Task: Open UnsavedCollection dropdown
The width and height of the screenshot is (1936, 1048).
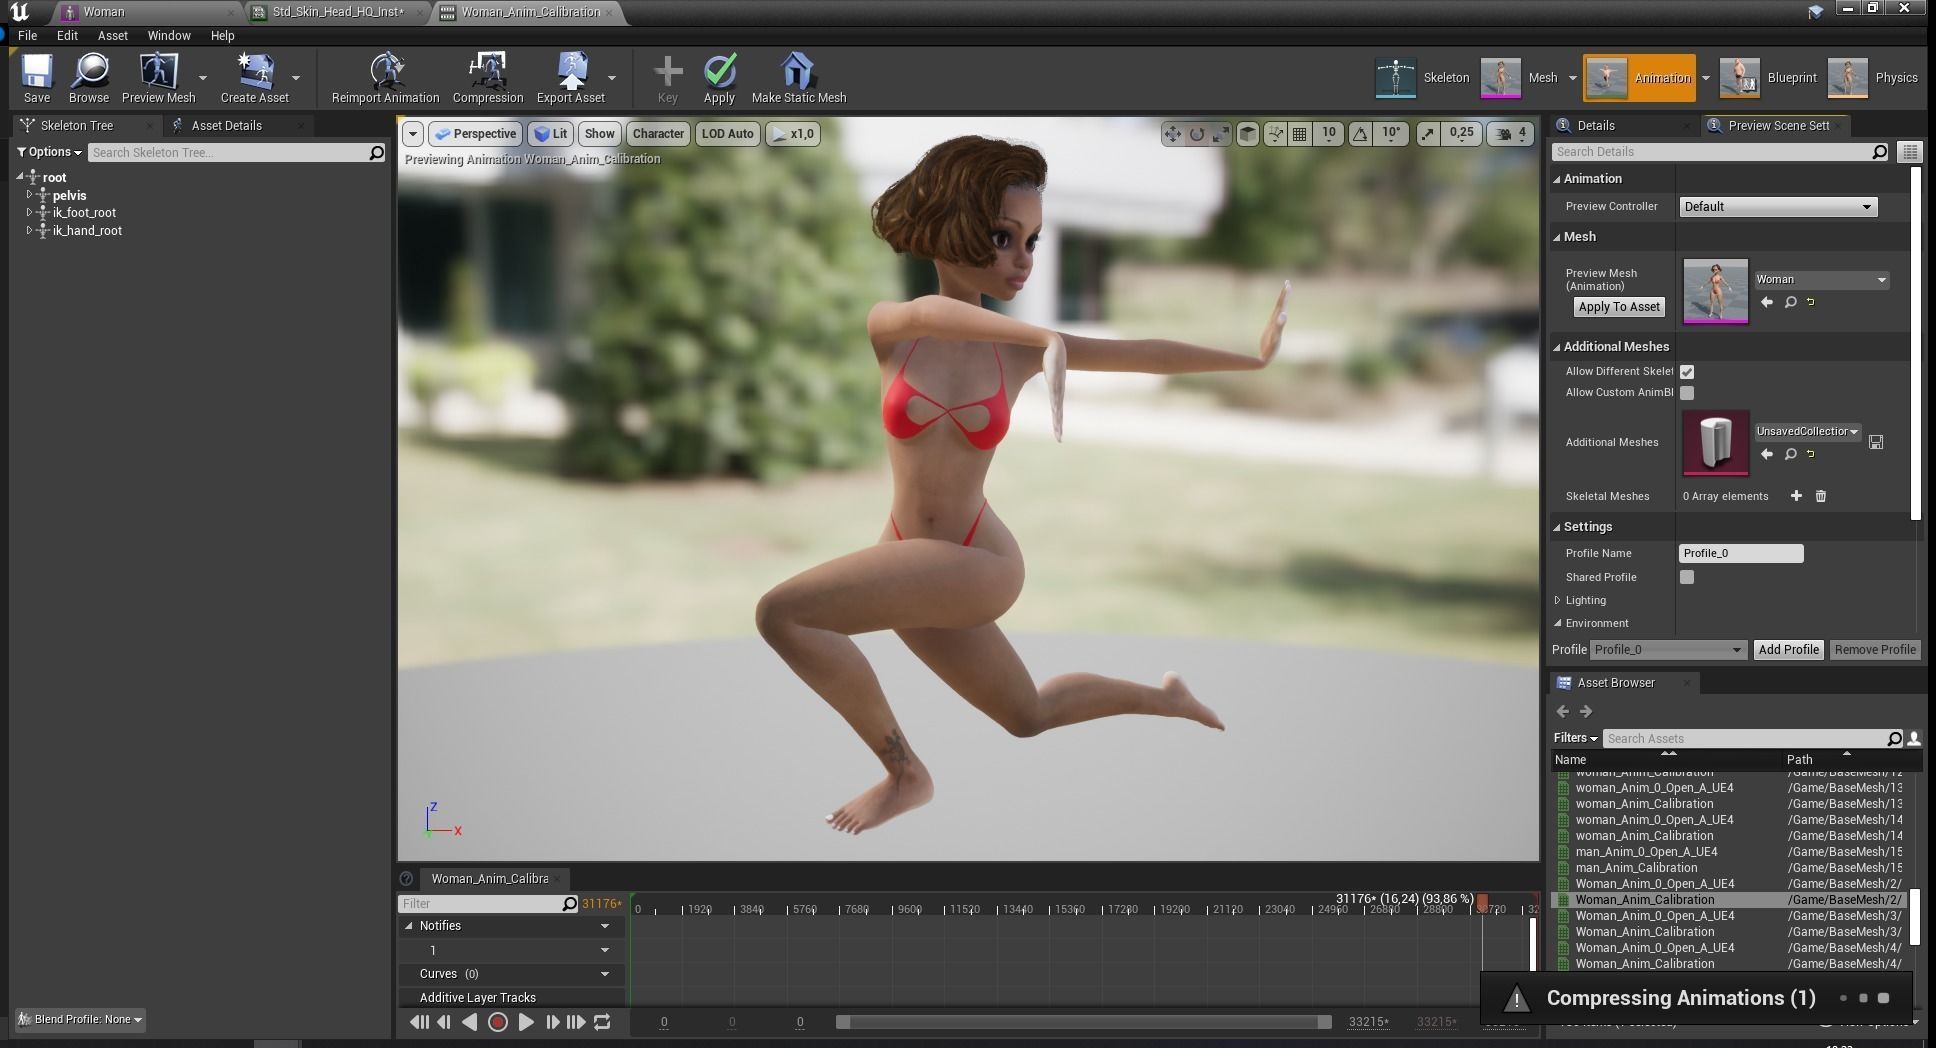Action: [x=1807, y=432]
